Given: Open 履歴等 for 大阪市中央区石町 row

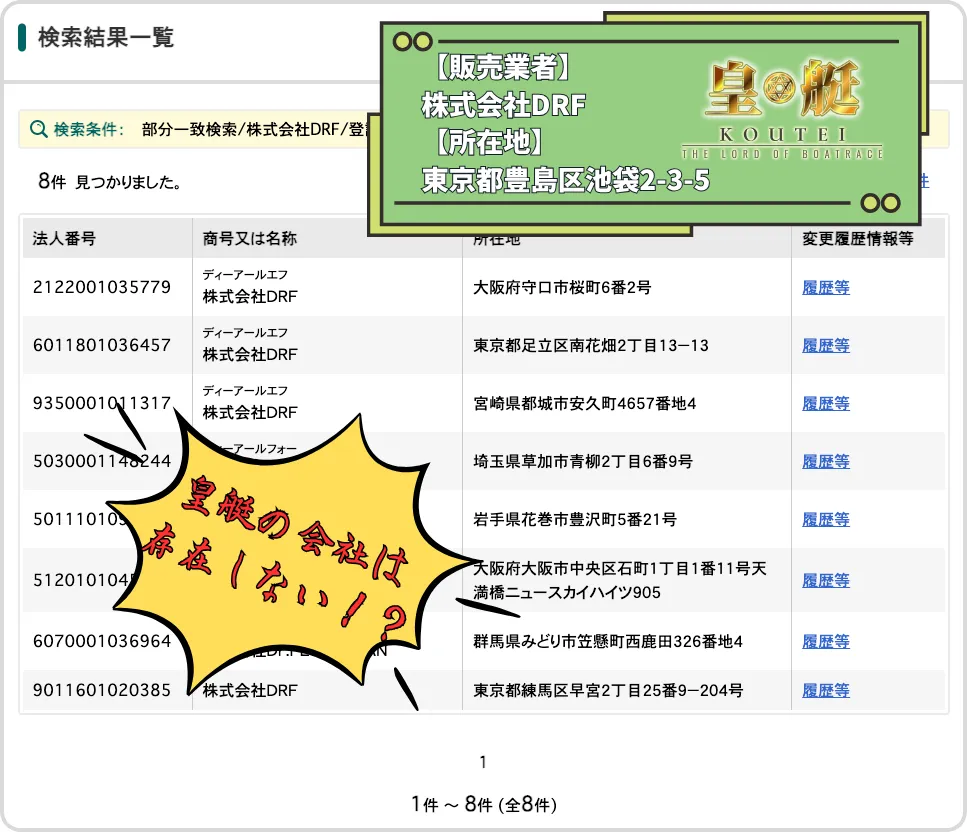Looking at the screenshot, I should tap(825, 581).
